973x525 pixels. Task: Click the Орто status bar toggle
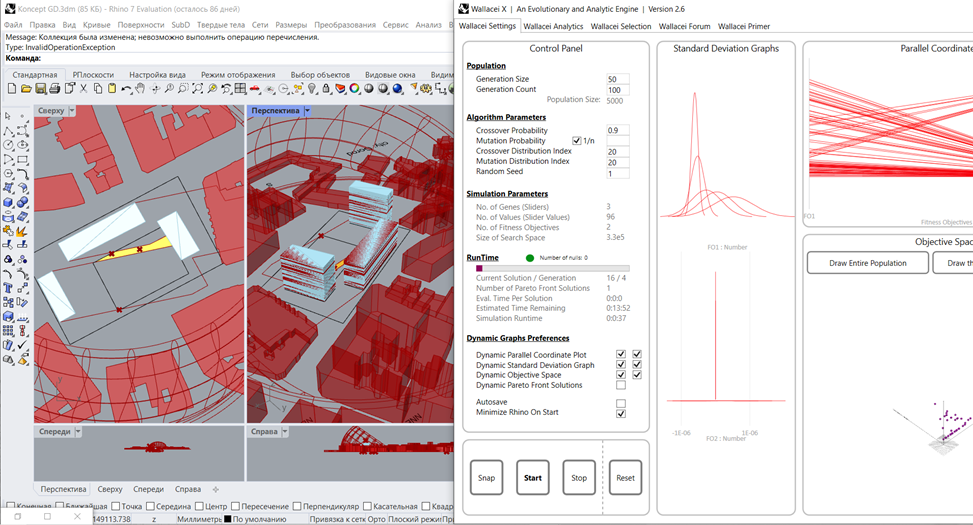coord(376,519)
